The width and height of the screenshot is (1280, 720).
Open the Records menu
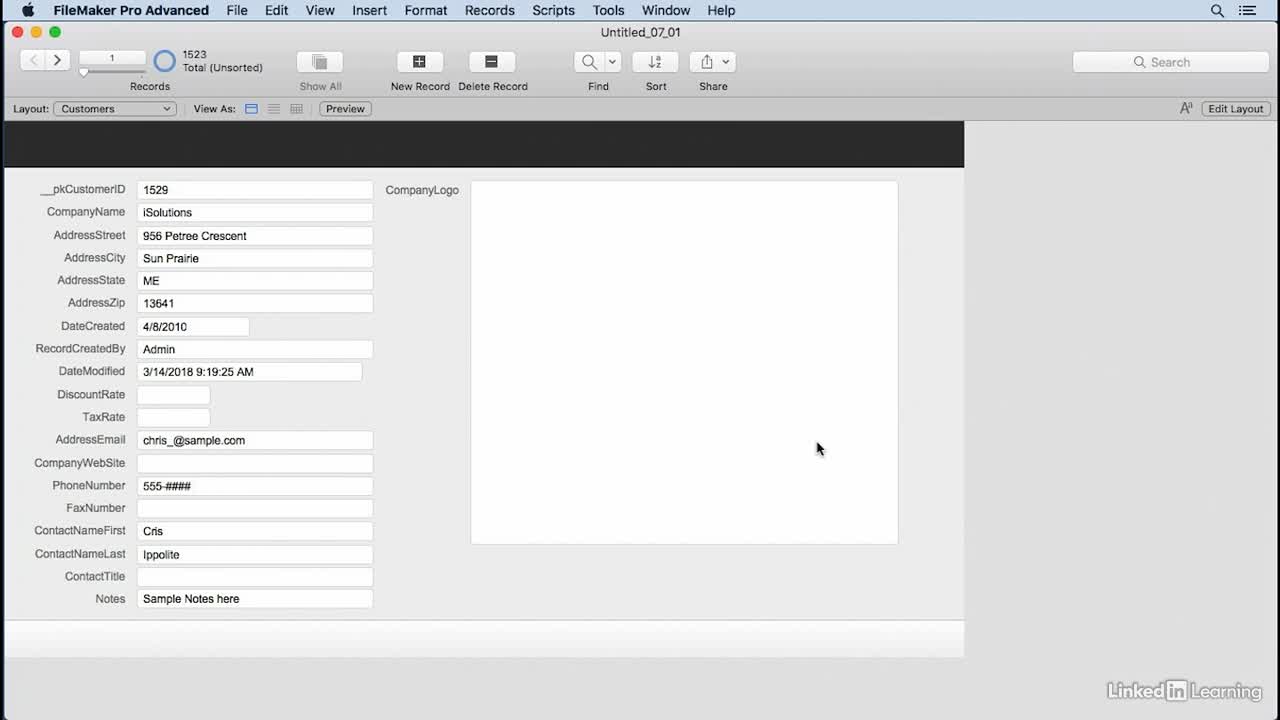[490, 10]
